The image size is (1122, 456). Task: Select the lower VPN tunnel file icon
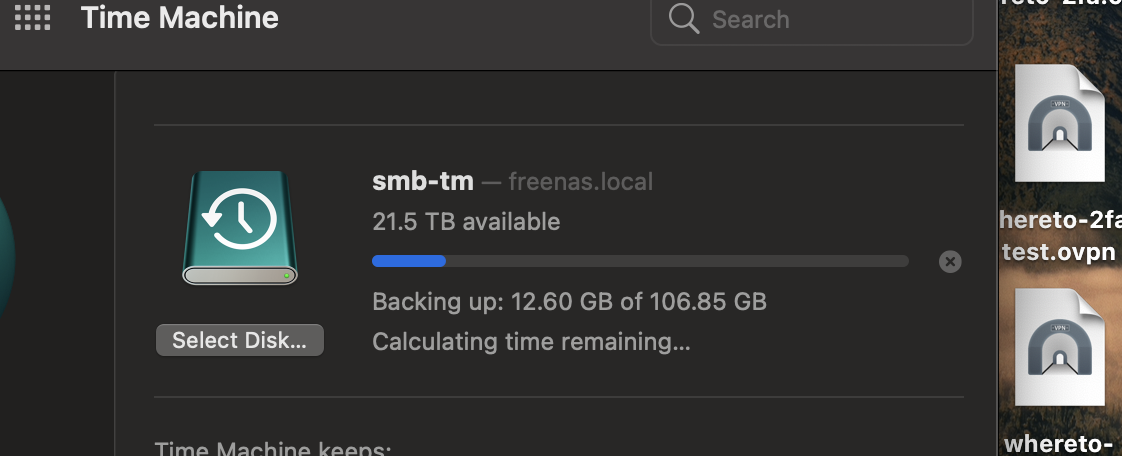[1060, 347]
